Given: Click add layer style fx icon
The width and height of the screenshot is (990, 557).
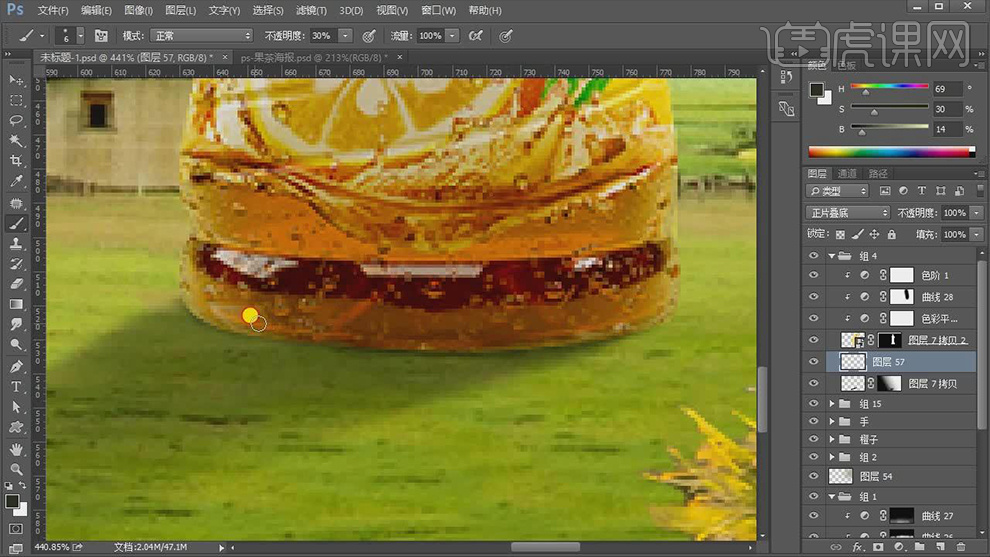Looking at the screenshot, I should pos(857,547).
